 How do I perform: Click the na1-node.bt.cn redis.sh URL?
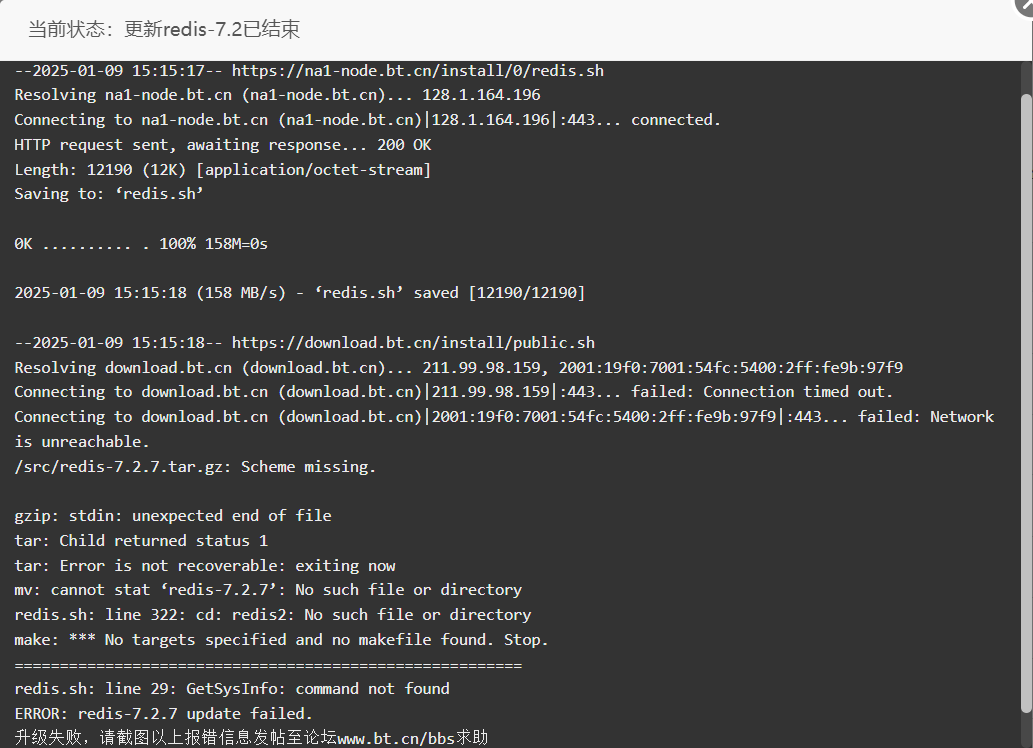[418, 71]
